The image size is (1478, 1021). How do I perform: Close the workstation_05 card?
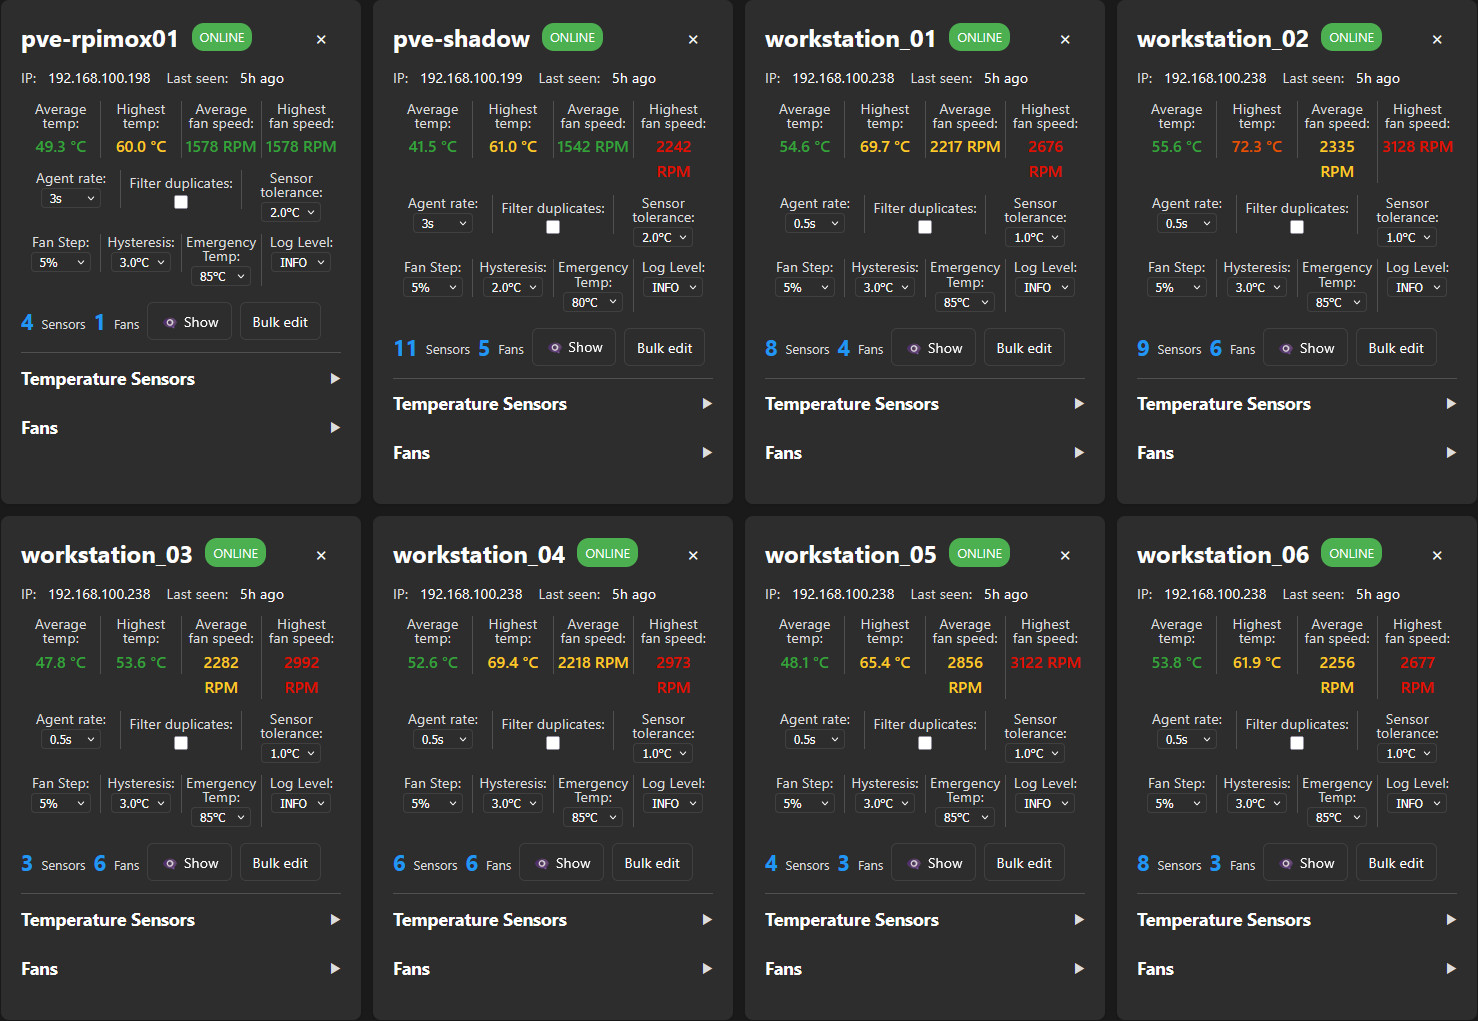pyautogui.click(x=1065, y=555)
